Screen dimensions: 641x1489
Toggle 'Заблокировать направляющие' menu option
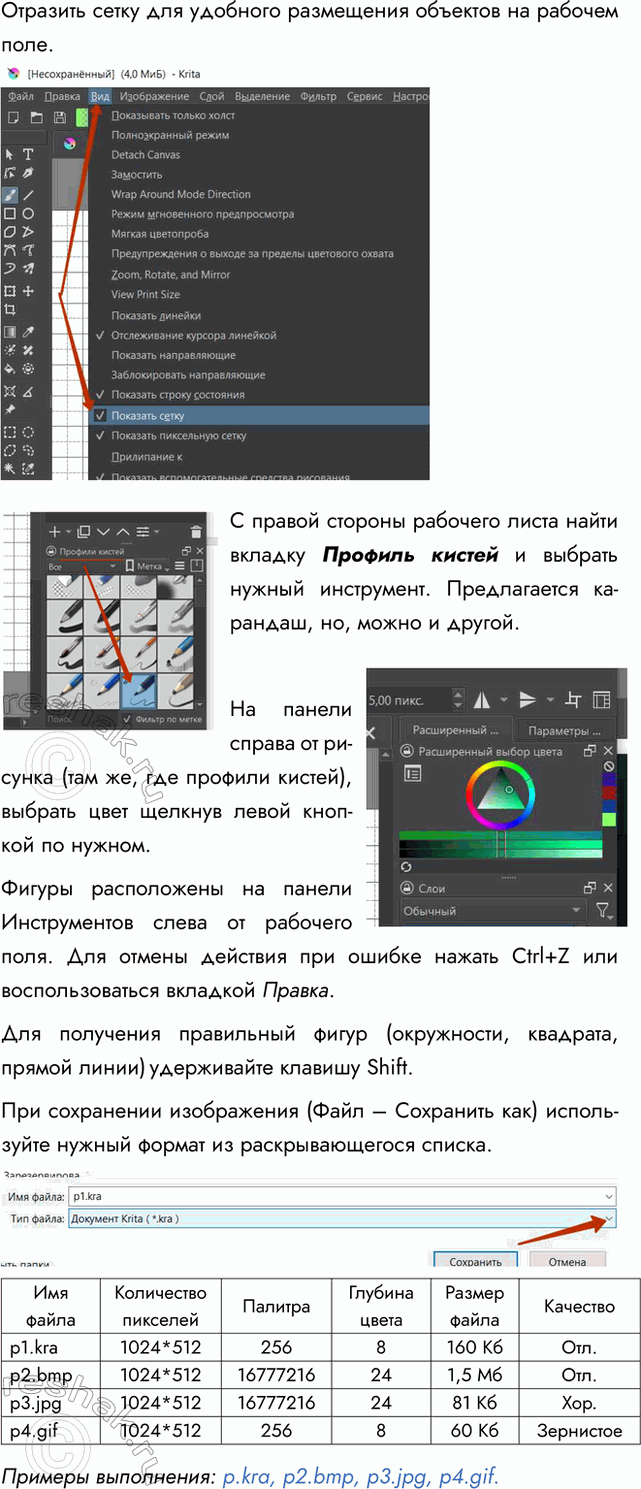point(259,375)
